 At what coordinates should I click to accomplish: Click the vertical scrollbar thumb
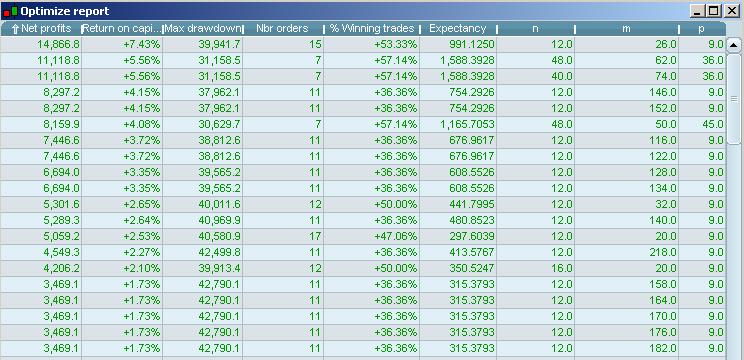click(734, 99)
